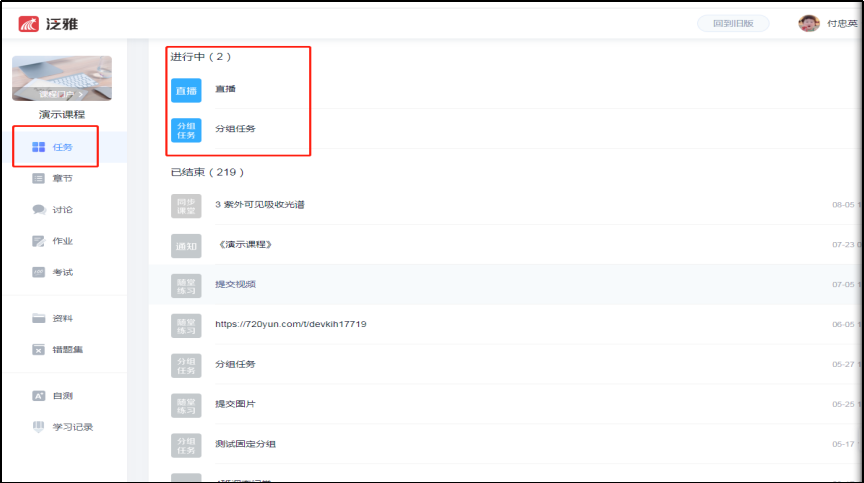Select the 作业 homework icon
Image resolution: width=864 pixels, height=483 pixels.
(39, 241)
